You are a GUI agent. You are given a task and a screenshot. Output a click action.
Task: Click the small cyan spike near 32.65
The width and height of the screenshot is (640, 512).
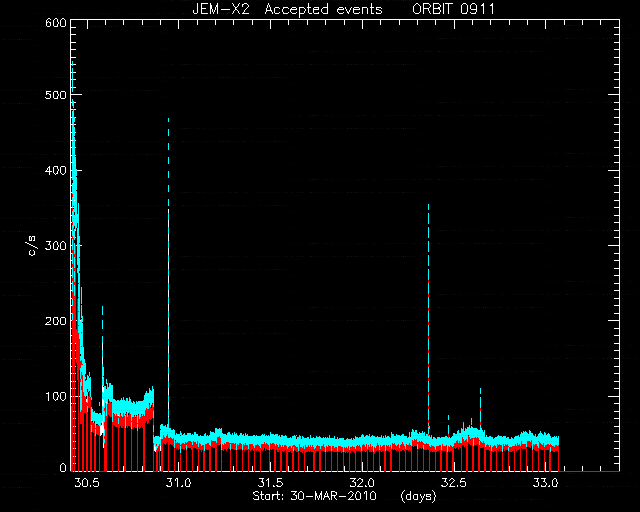pyautogui.click(x=480, y=407)
